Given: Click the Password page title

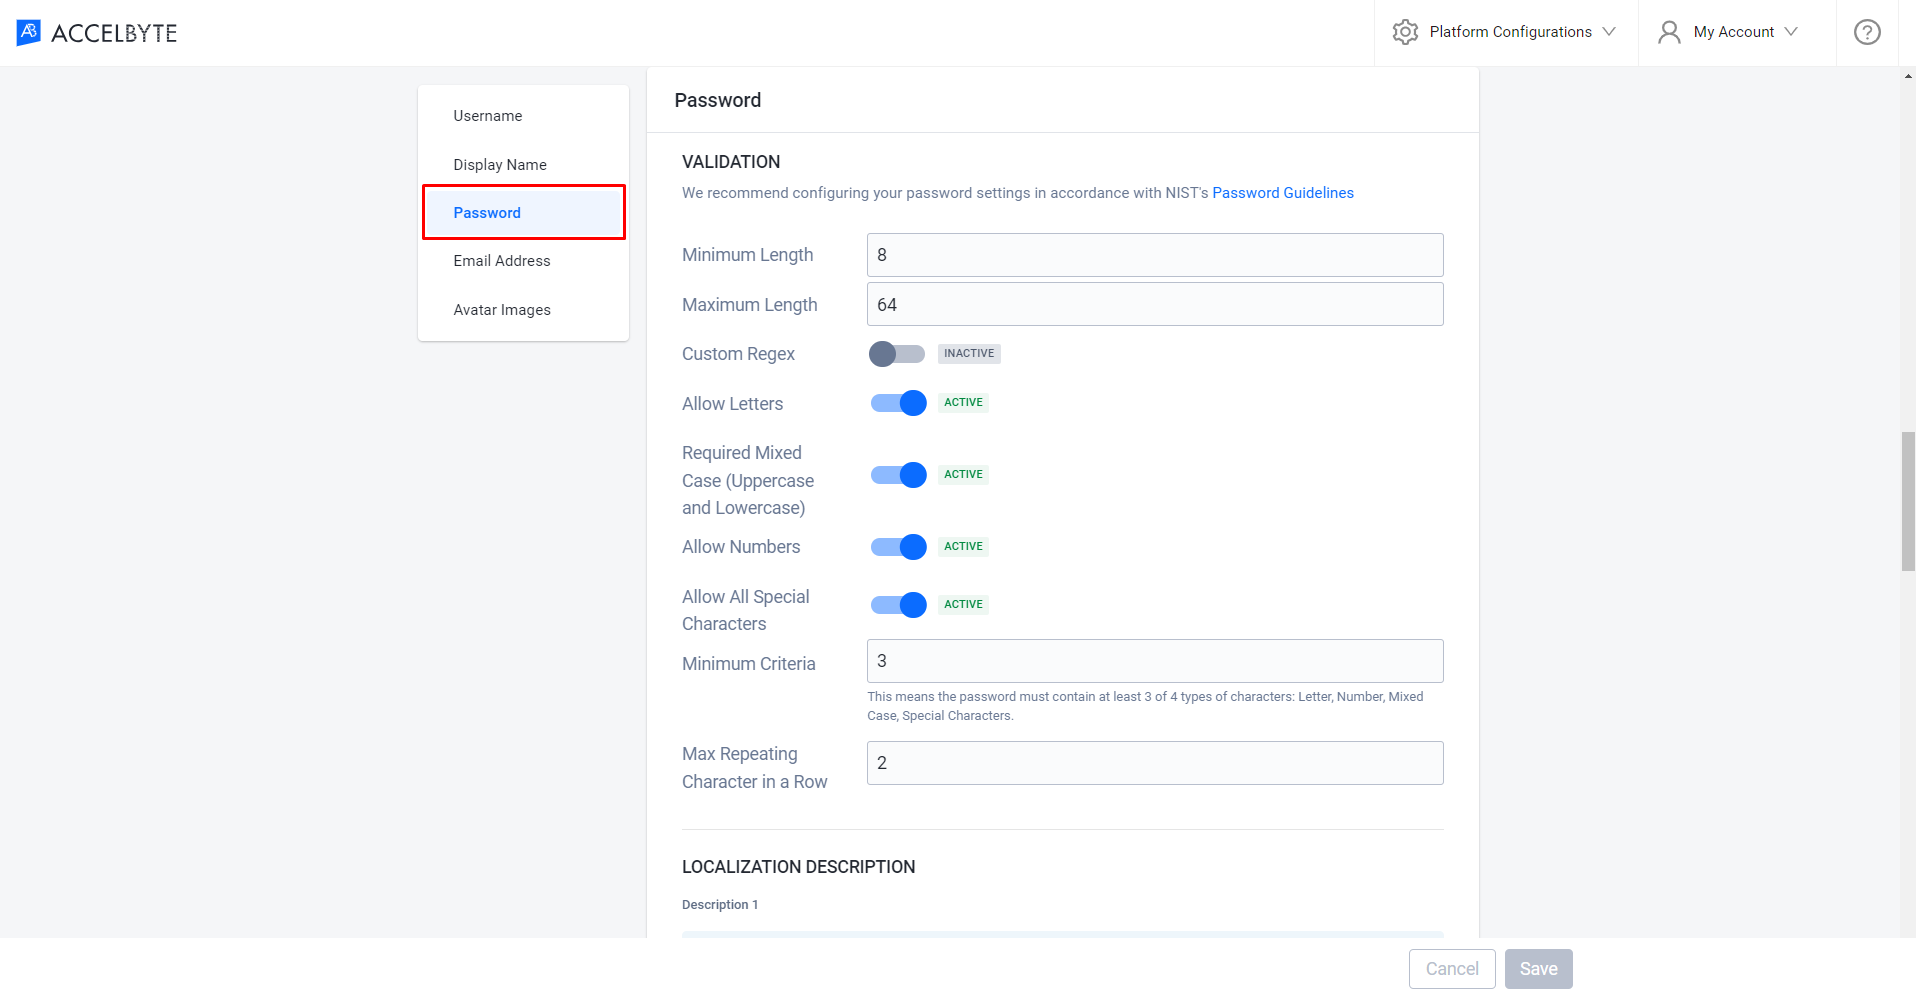Looking at the screenshot, I should (718, 100).
